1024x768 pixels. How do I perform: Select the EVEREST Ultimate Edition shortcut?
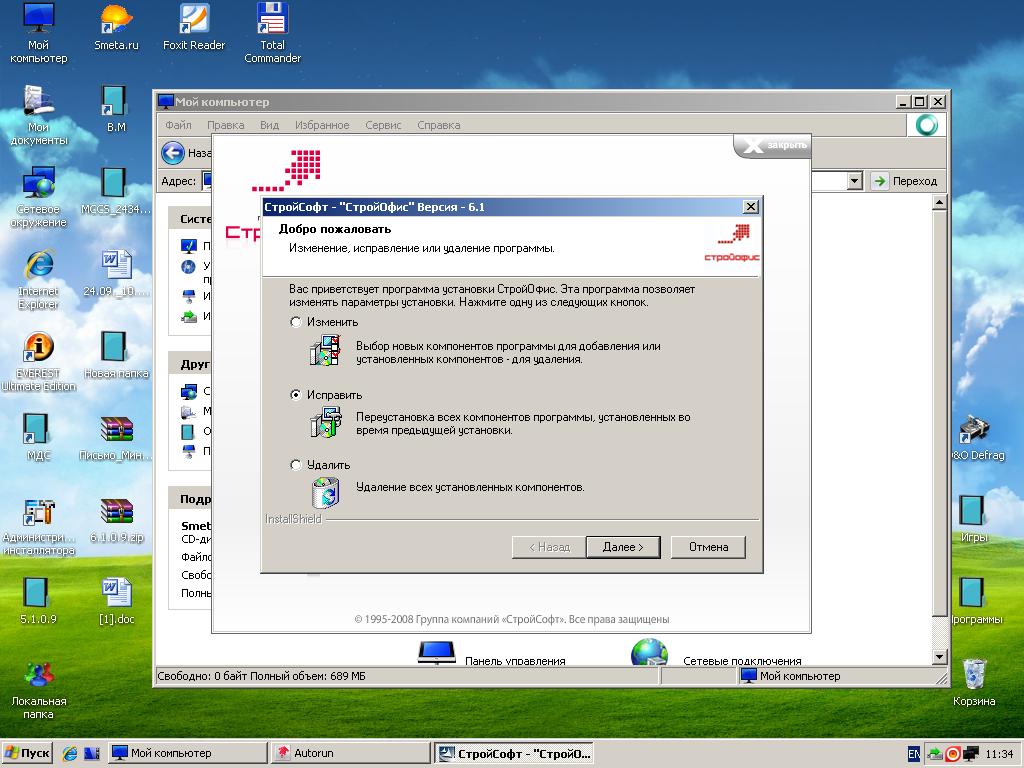pyautogui.click(x=39, y=362)
